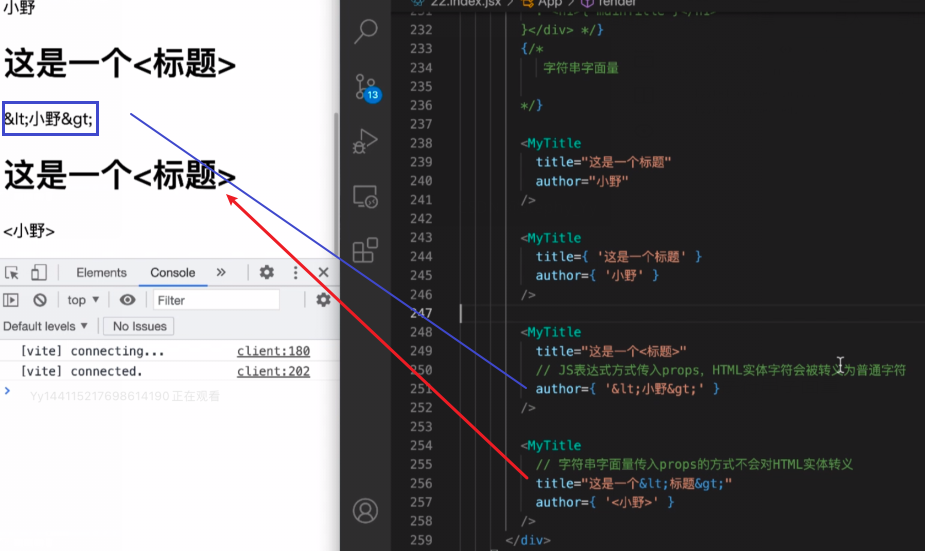Toggle the device toolbar in DevTools
Viewport: 925px width, 551px height.
tap(39, 273)
